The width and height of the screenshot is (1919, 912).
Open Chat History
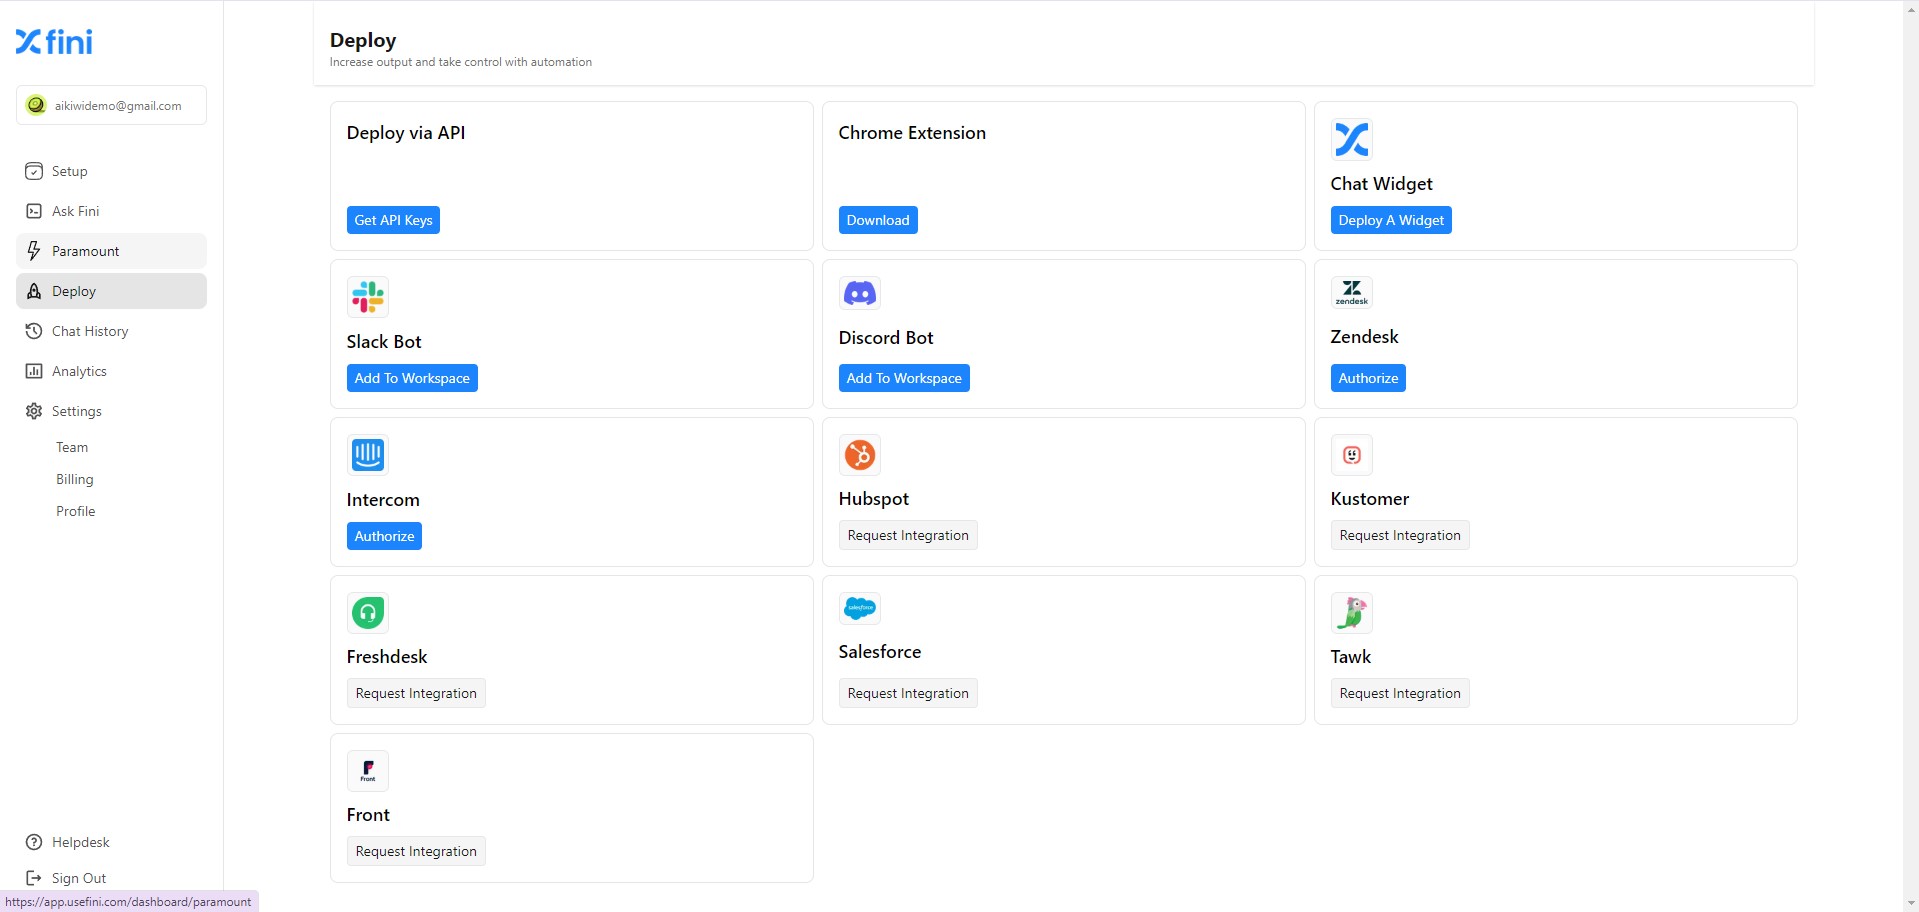(111, 331)
